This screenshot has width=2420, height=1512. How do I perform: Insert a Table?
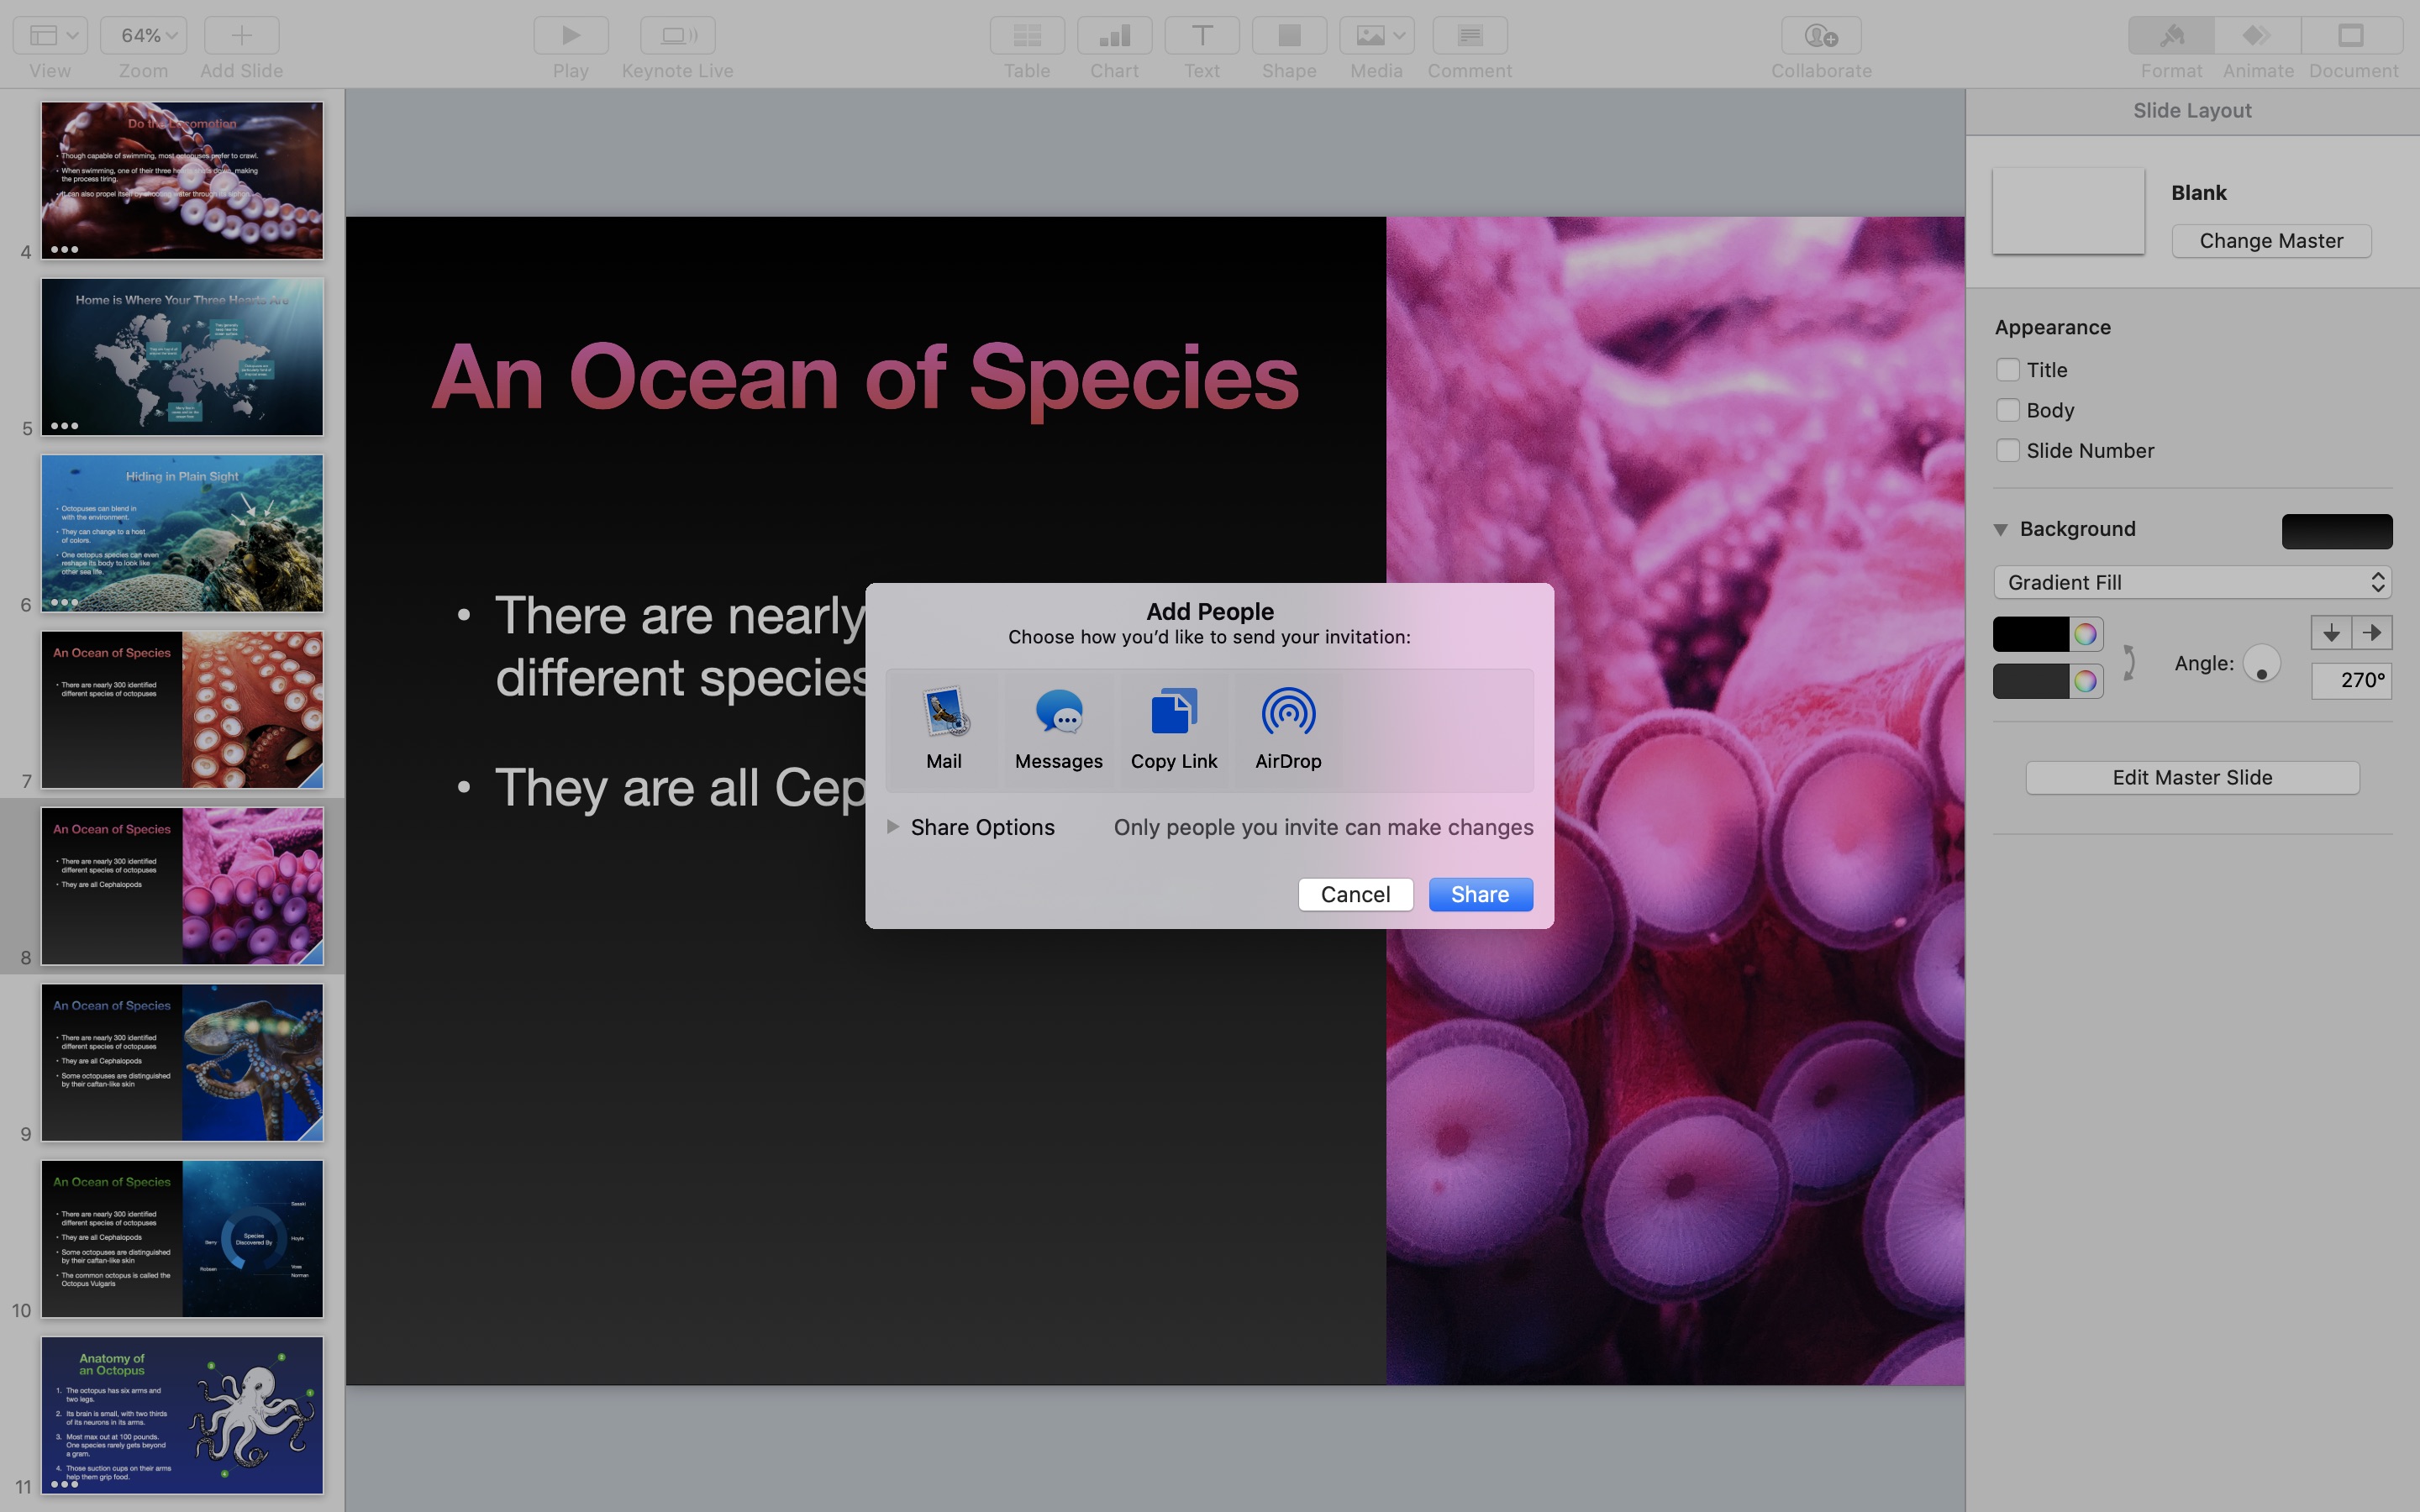click(x=1027, y=36)
